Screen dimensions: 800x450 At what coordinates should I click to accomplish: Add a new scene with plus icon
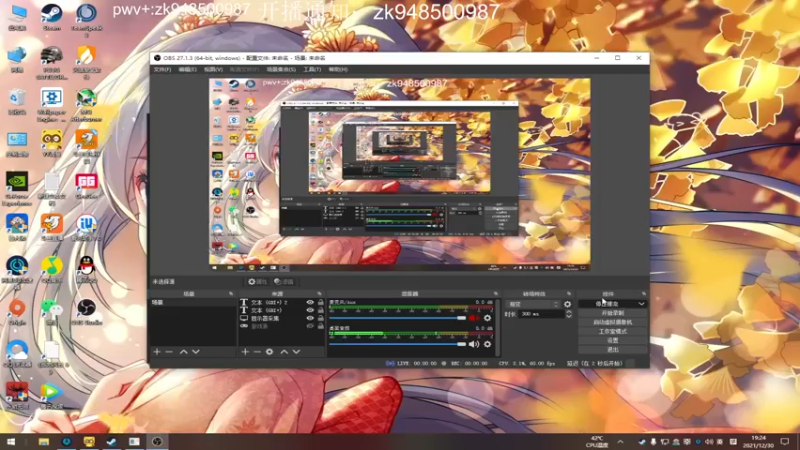[157, 352]
